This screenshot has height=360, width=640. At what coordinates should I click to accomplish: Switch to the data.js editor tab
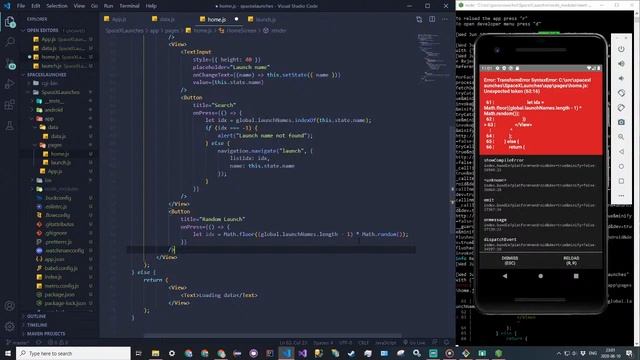pos(167,19)
